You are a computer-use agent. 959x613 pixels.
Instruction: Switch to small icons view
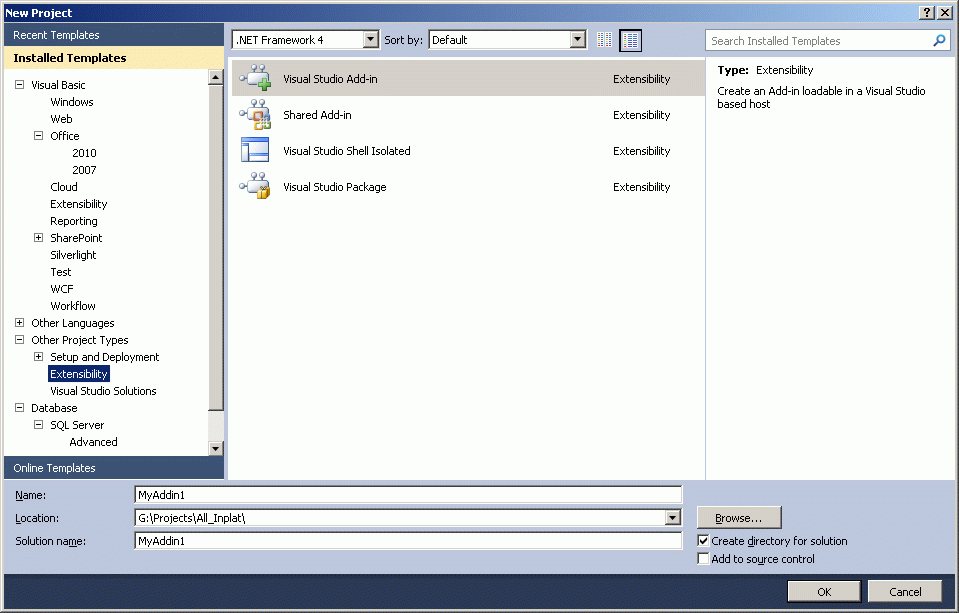point(604,40)
